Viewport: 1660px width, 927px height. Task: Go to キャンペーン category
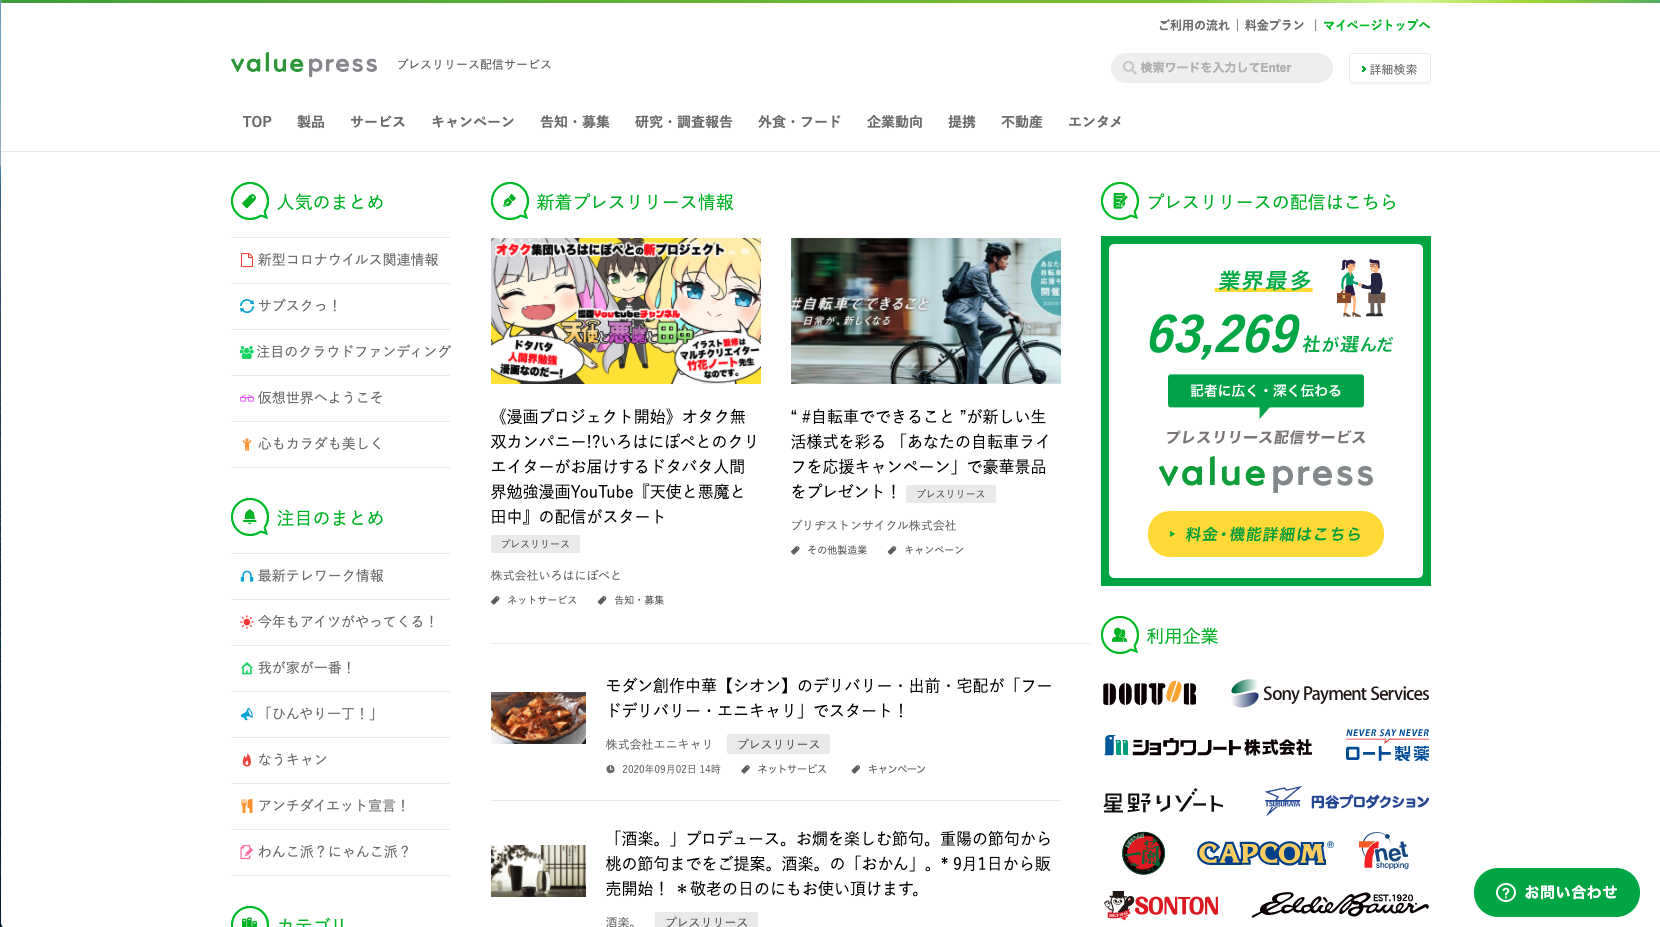click(473, 122)
